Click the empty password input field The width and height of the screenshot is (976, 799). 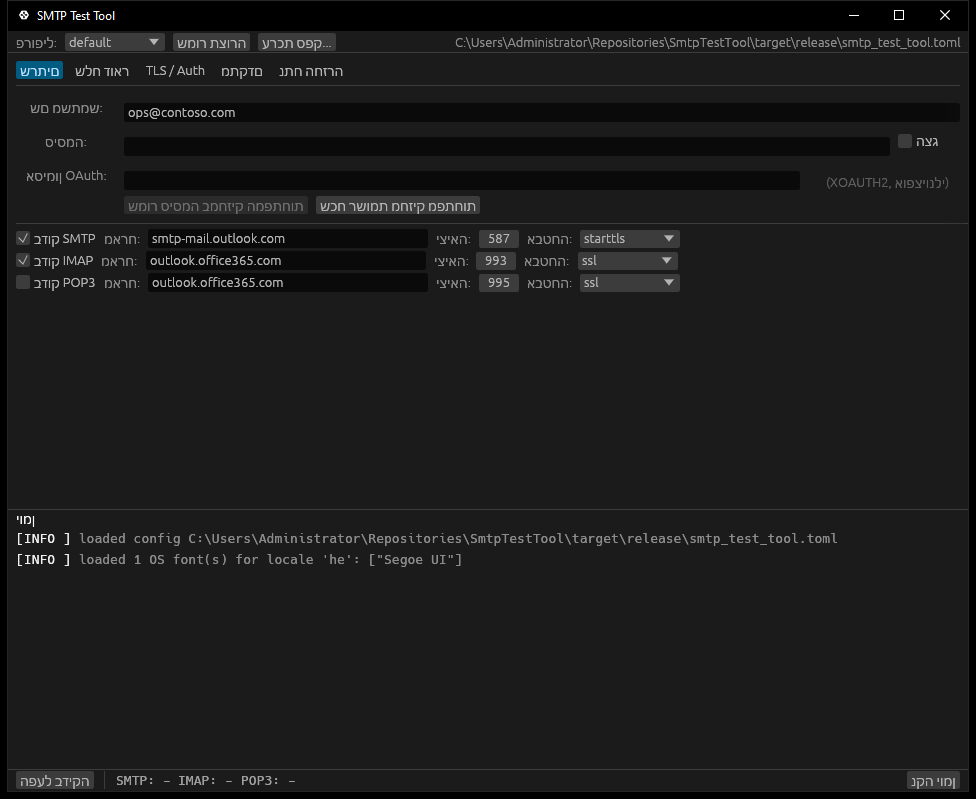507,146
